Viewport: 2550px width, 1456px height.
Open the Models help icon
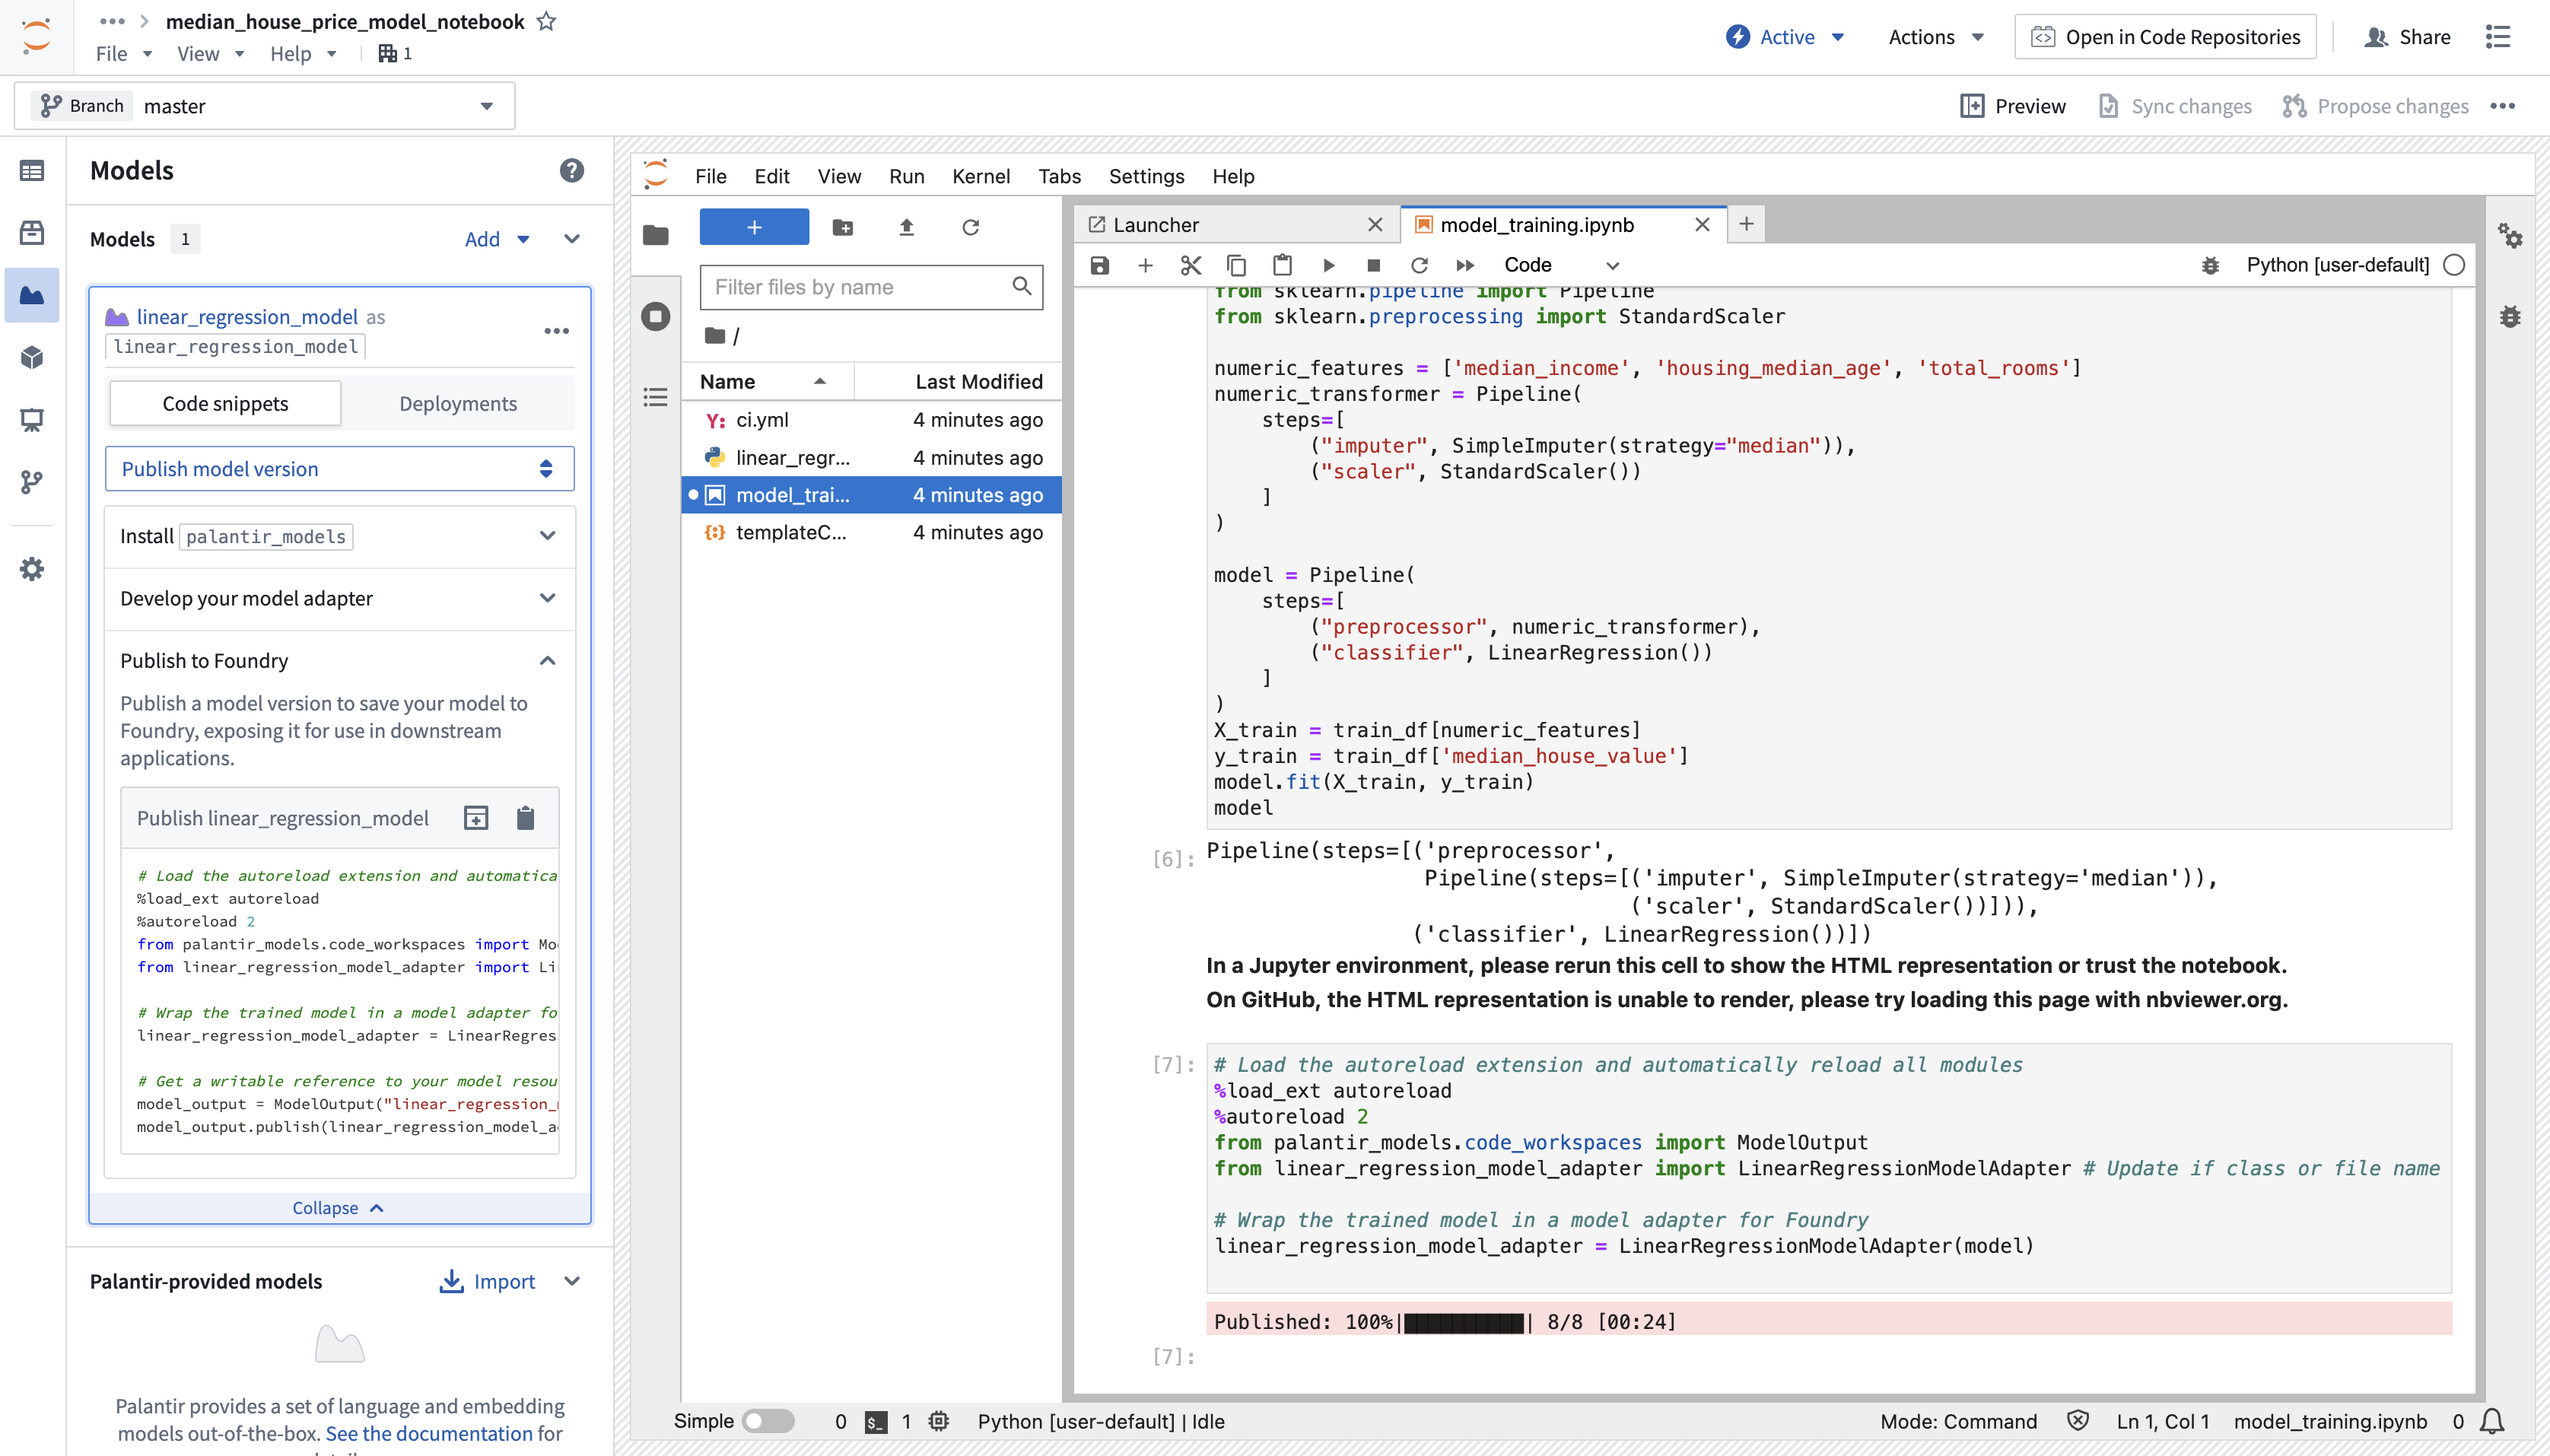[571, 170]
